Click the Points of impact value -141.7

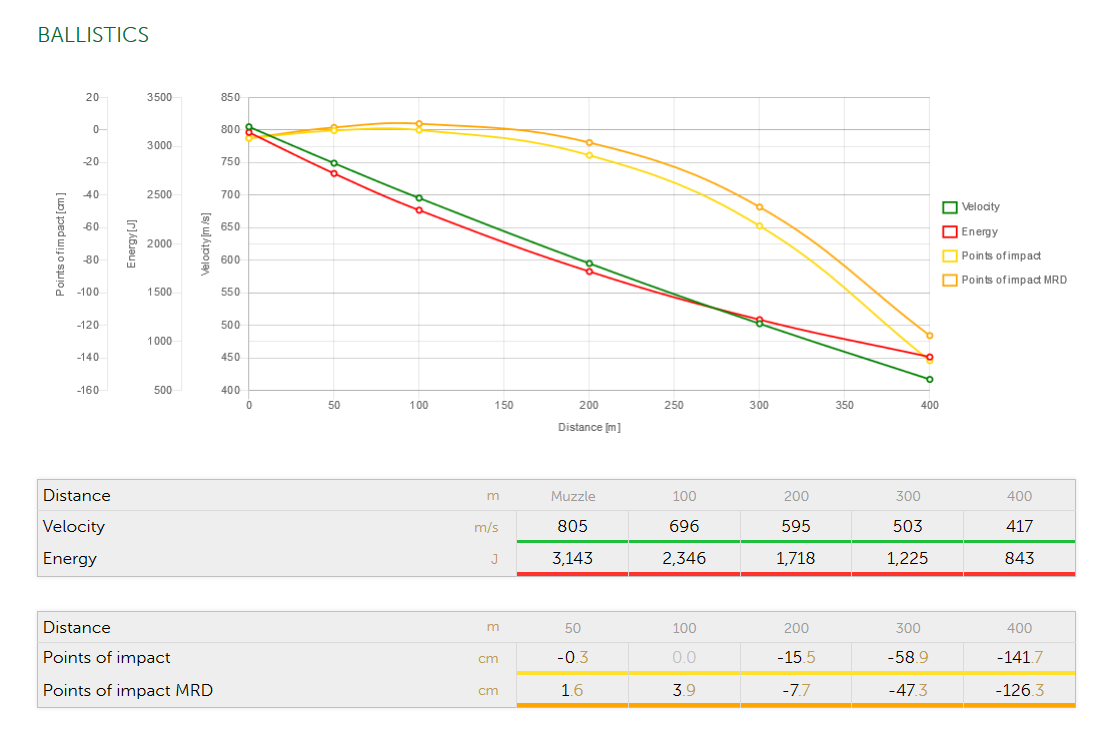tap(1019, 657)
